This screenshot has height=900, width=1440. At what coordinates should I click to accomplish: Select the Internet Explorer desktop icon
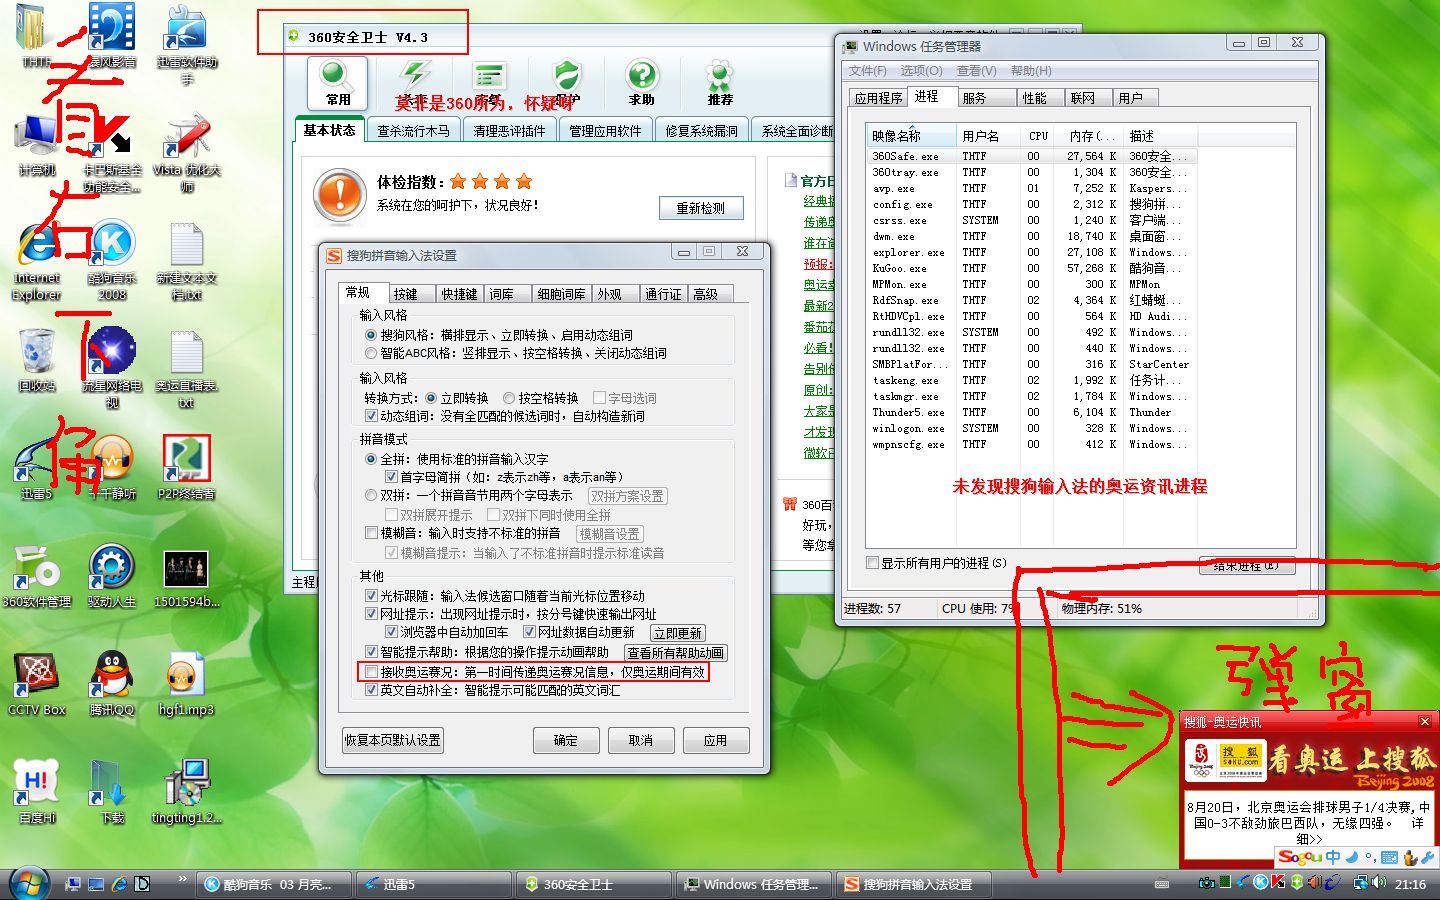pyautogui.click(x=37, y=260)
